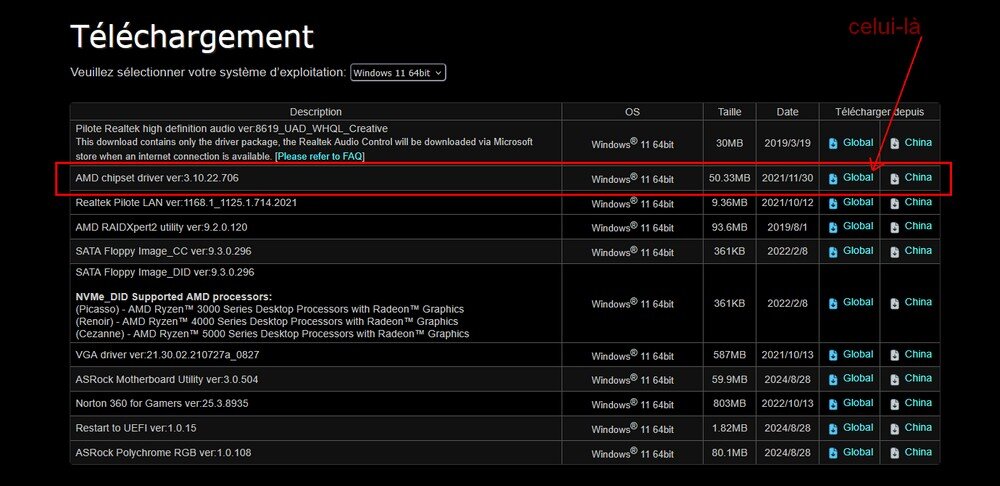Click the Global download icon for AMD chipset driver

(834, 178)
